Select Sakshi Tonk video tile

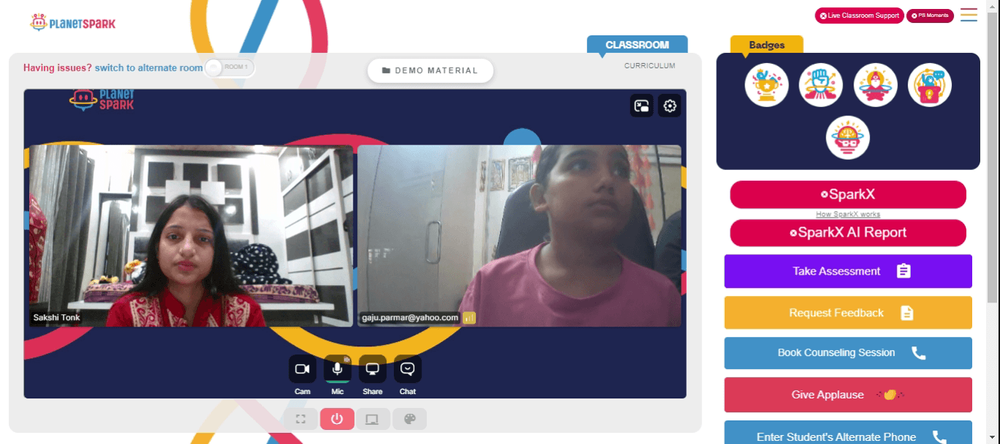coord(191,236)
